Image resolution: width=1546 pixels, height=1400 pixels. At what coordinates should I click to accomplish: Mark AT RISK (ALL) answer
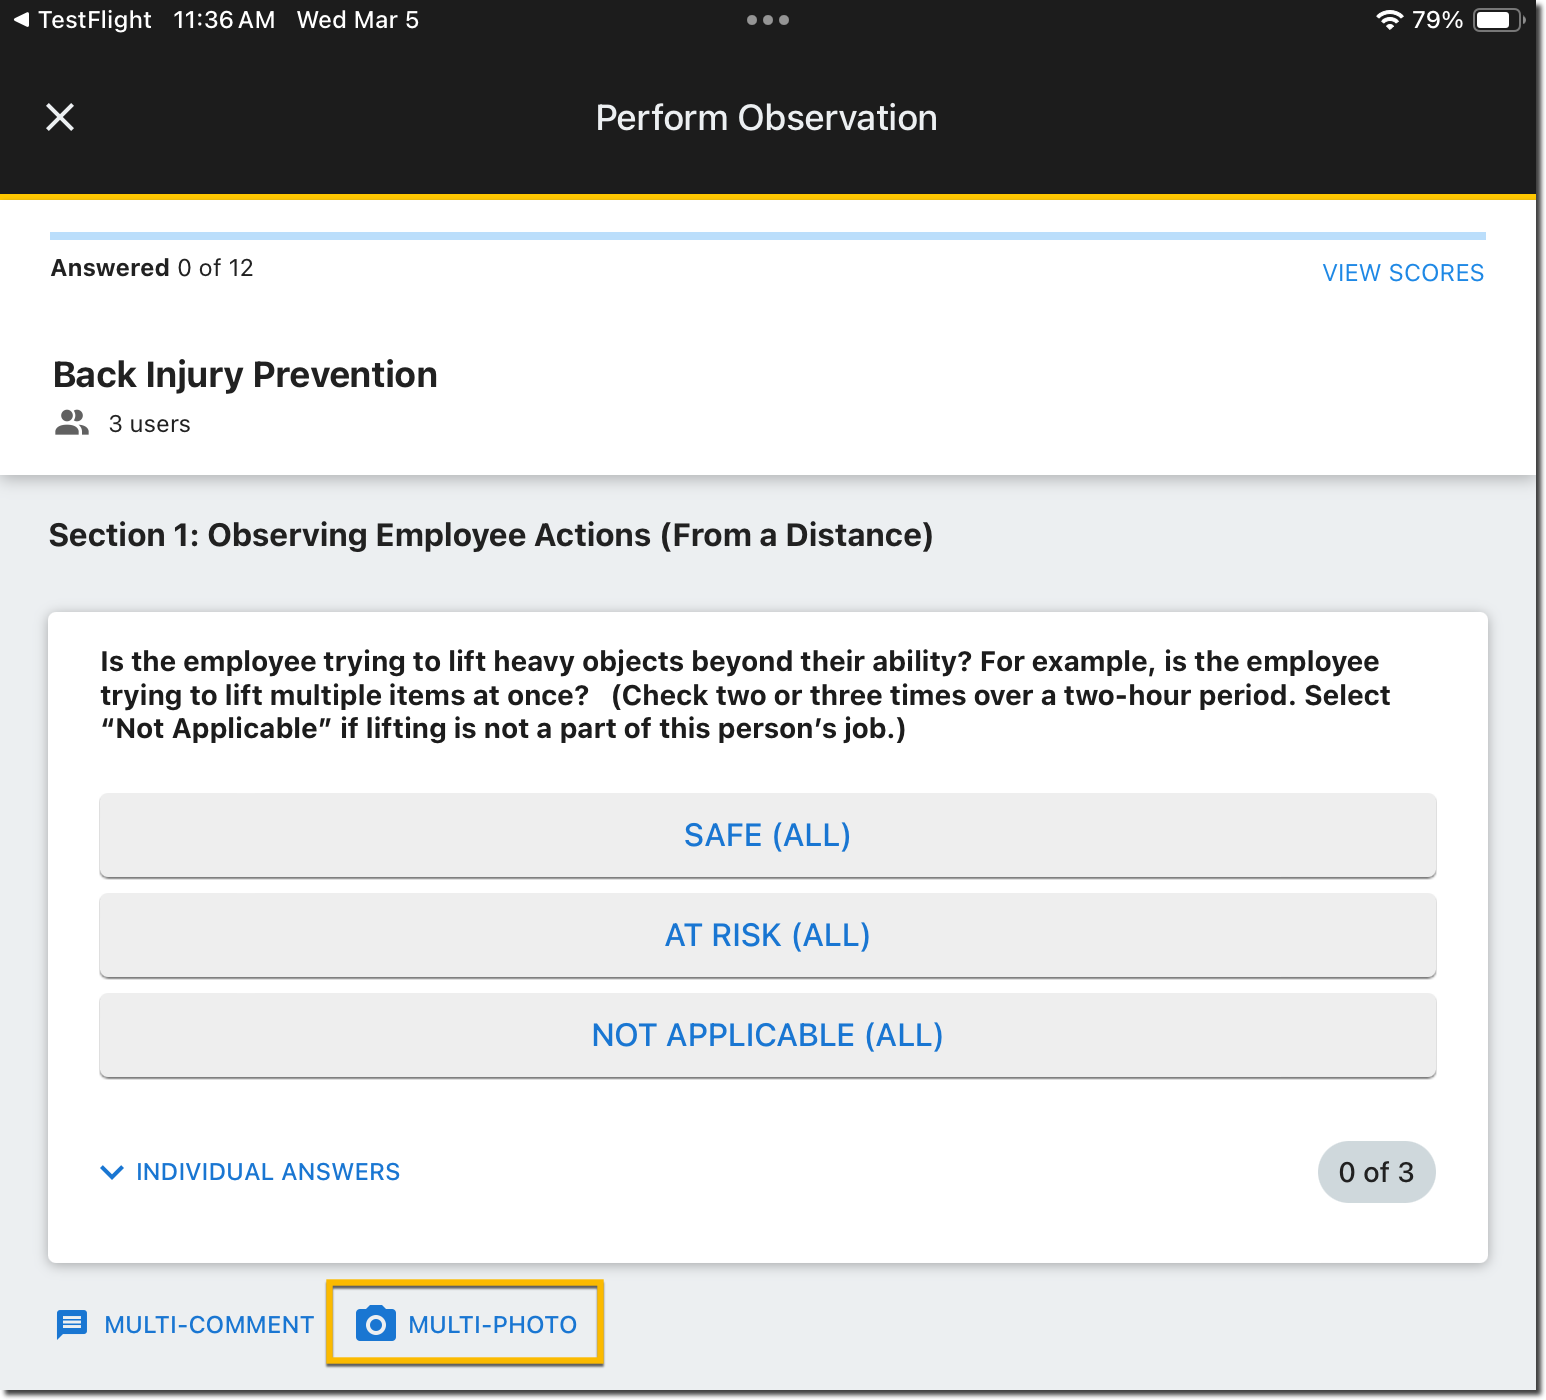pyautogui.click(x=767, y=935)
